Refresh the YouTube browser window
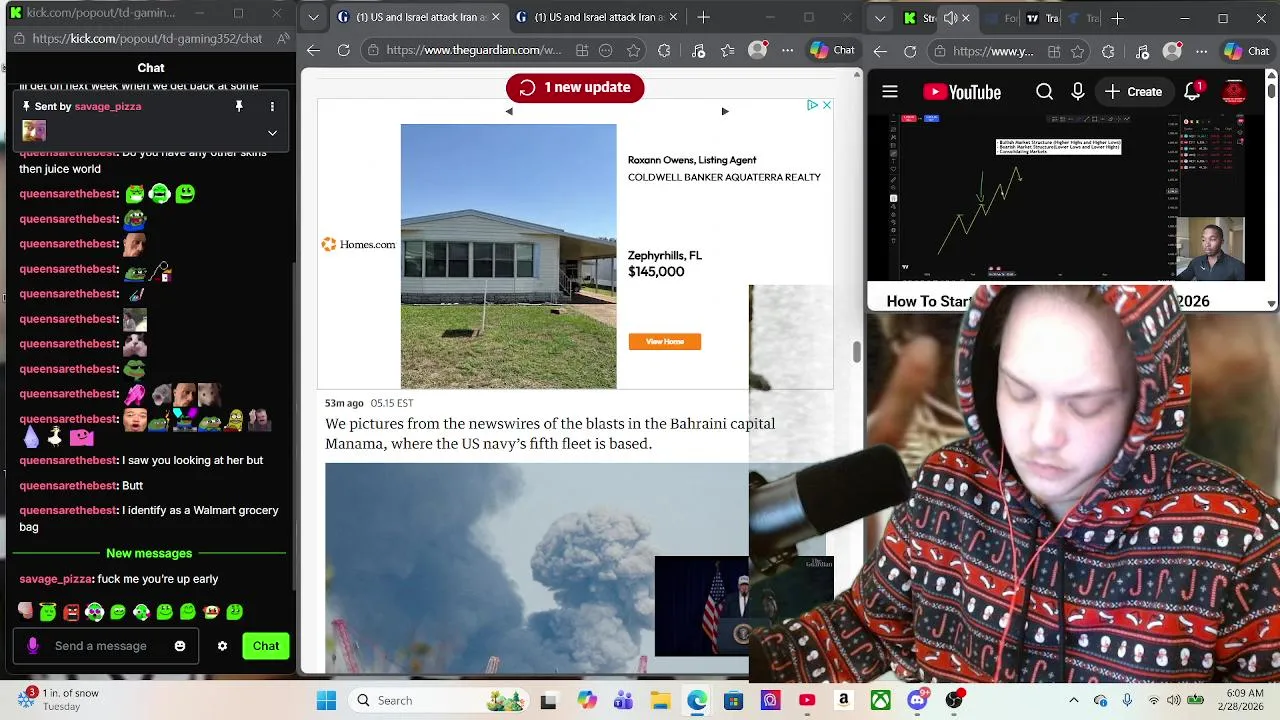This screenshot has width=1280, height=720. pyautogui.click(x=910, y=50)
